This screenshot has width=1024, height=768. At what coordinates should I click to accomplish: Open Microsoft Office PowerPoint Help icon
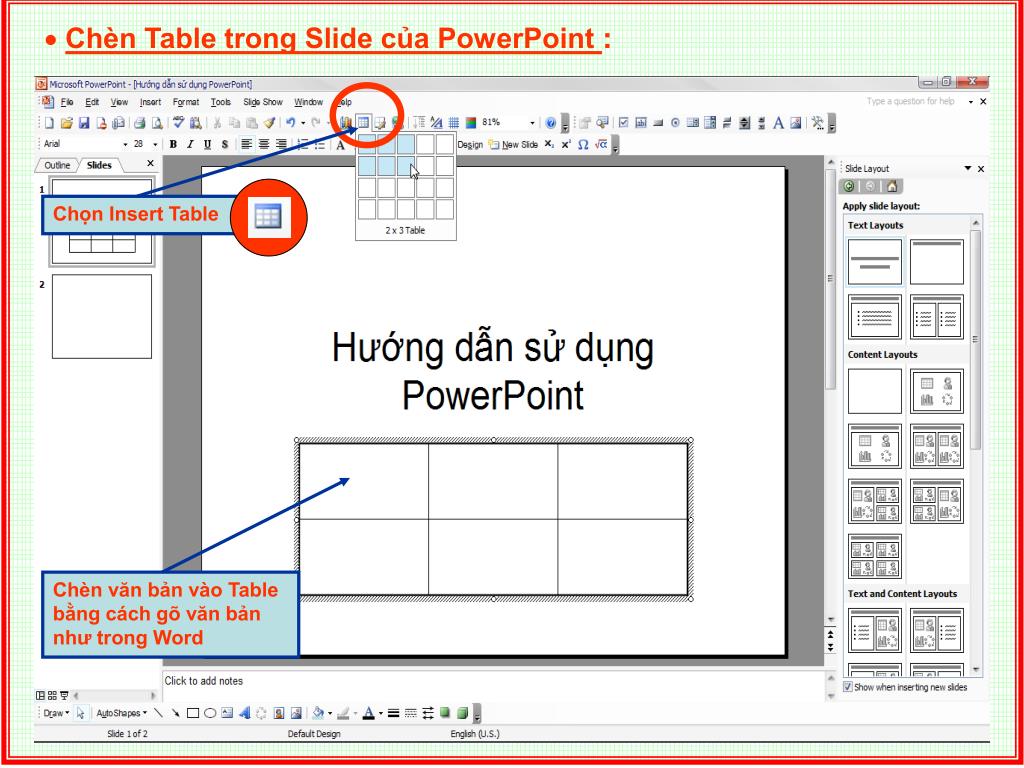tap(551, 123)
